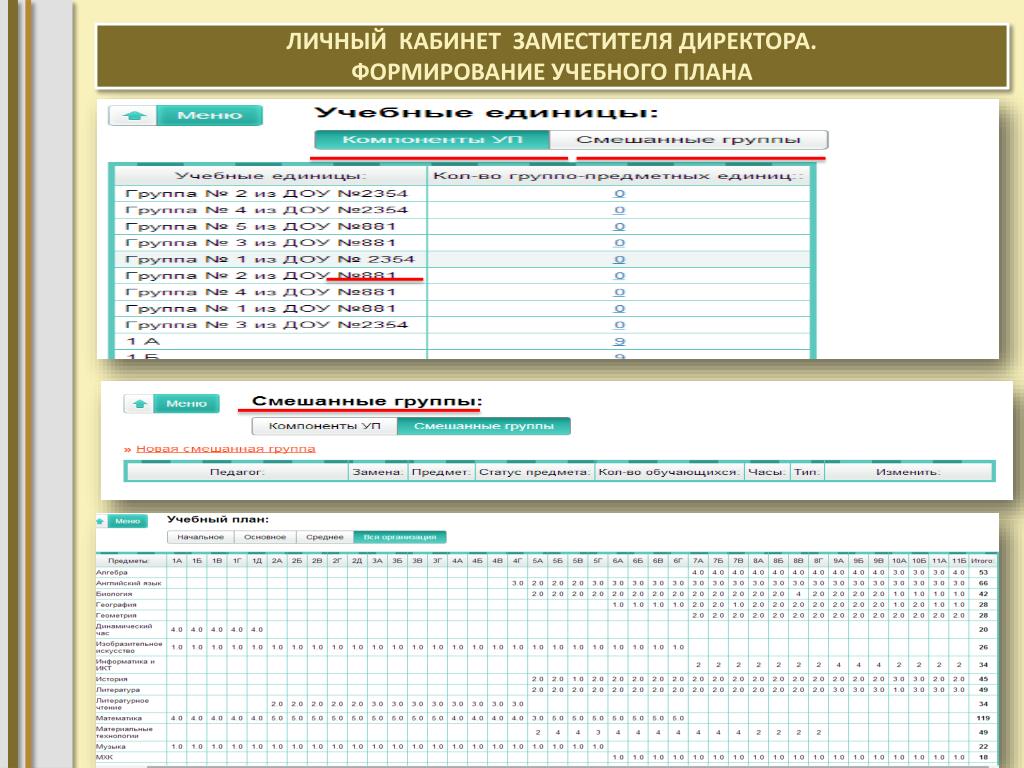Click the Предметы header in the curriculum table
1024x768 pixels.
129,560
